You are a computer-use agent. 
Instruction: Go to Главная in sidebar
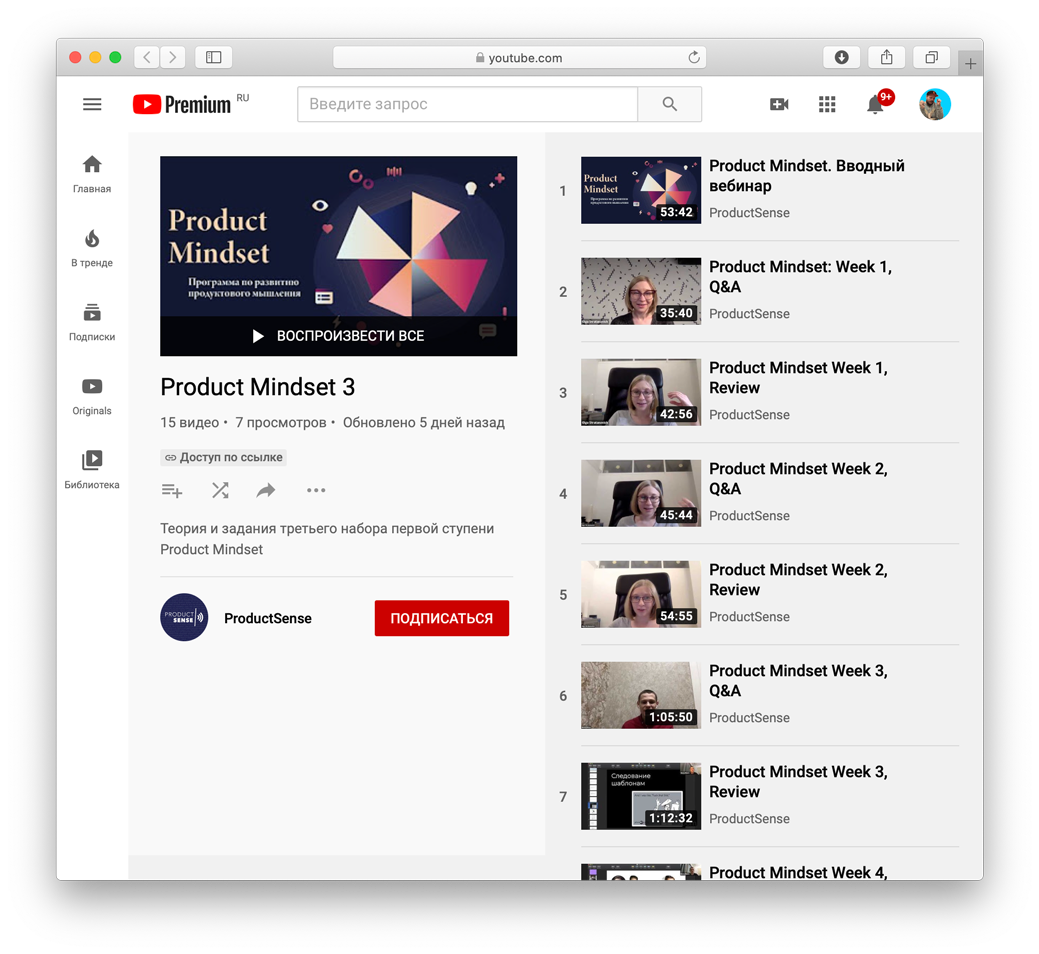(92, 174)
